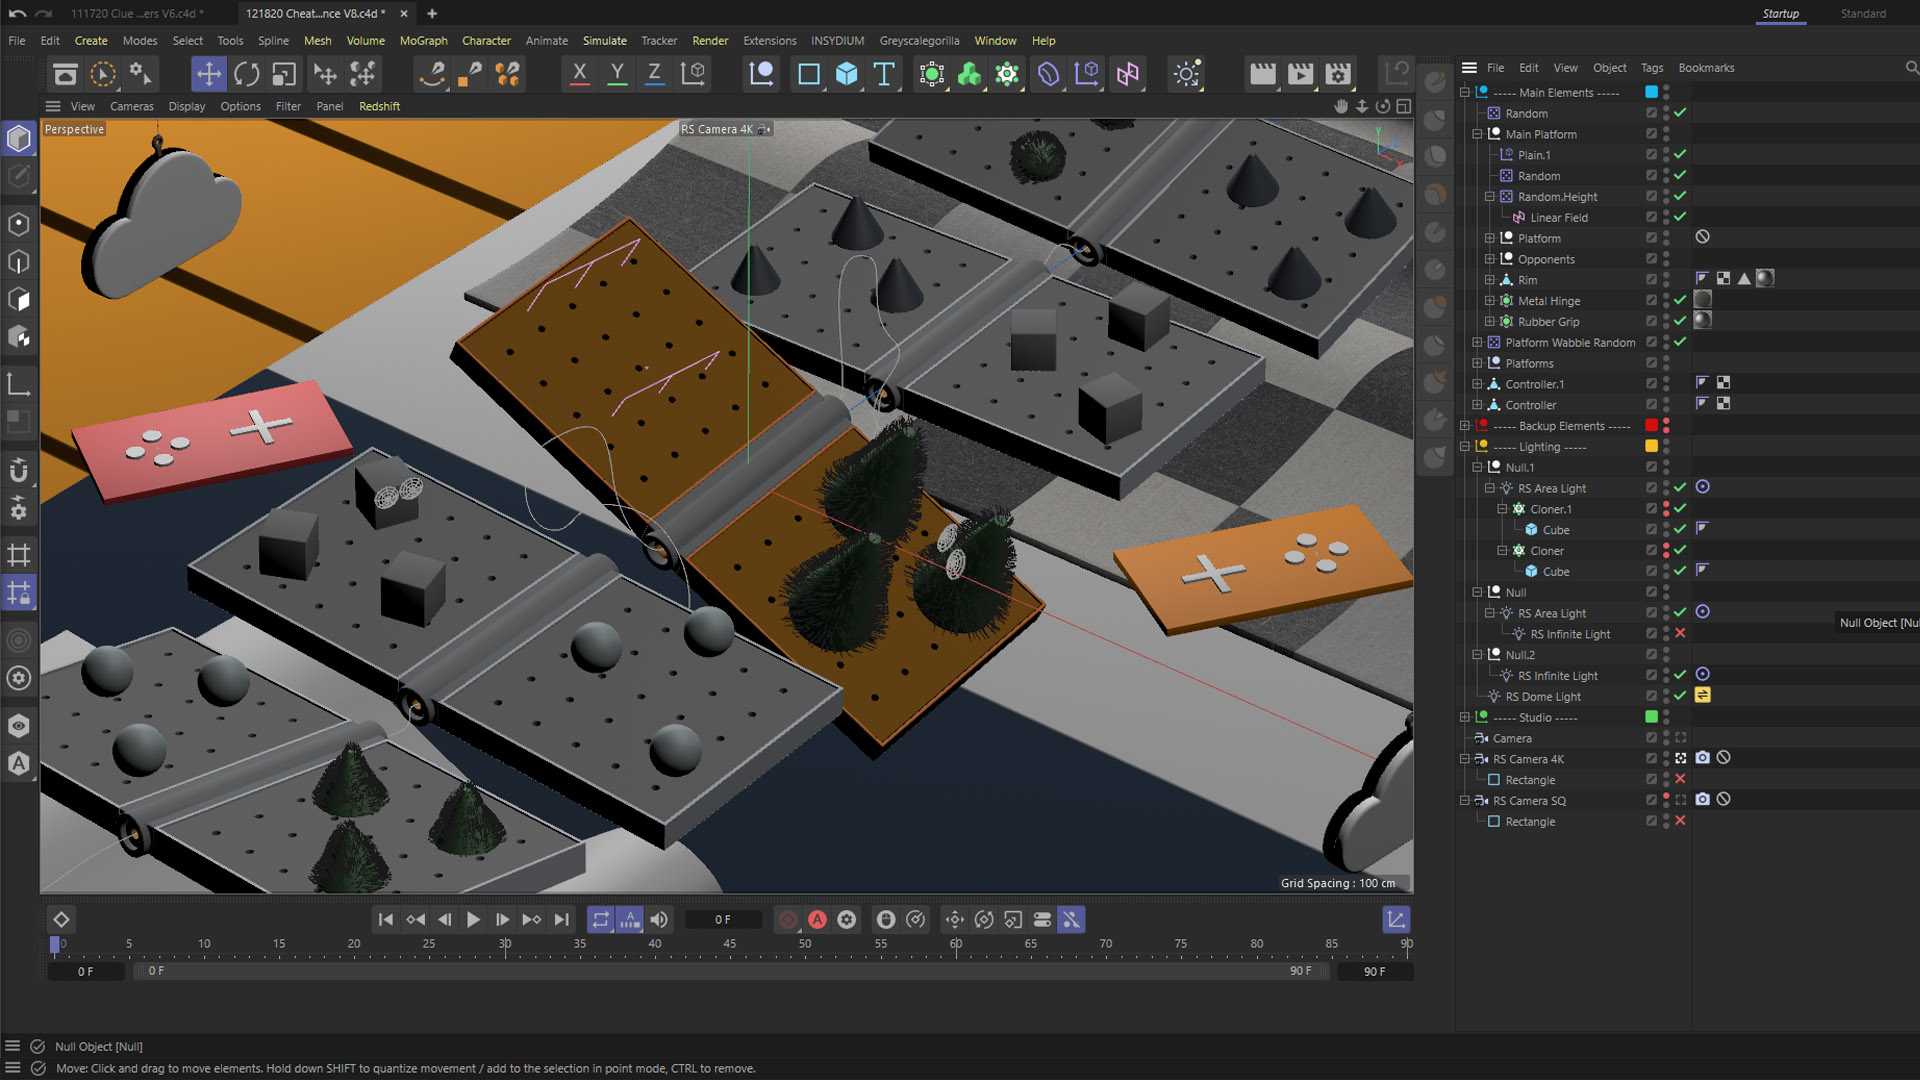1920x1080 pixels.
Task: Add a Cube primitive object
Action: (x=846, y=74)
